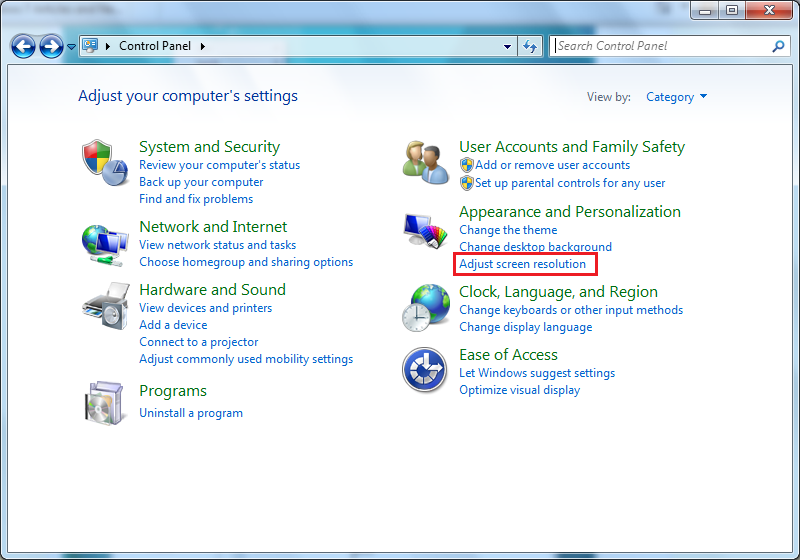Open View devices and printers link

click(x=205, y=308)
